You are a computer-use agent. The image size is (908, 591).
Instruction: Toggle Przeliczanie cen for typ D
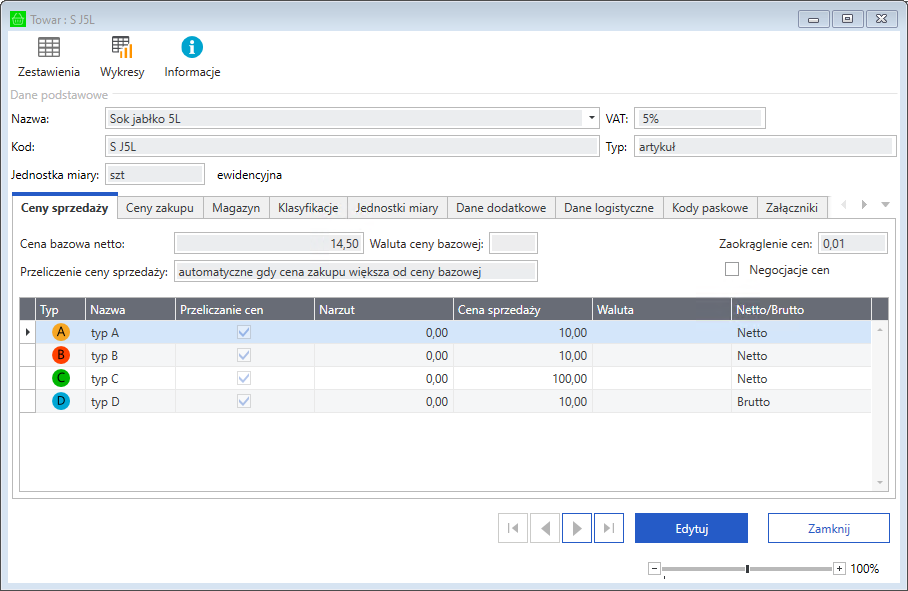tap(244, 401)
